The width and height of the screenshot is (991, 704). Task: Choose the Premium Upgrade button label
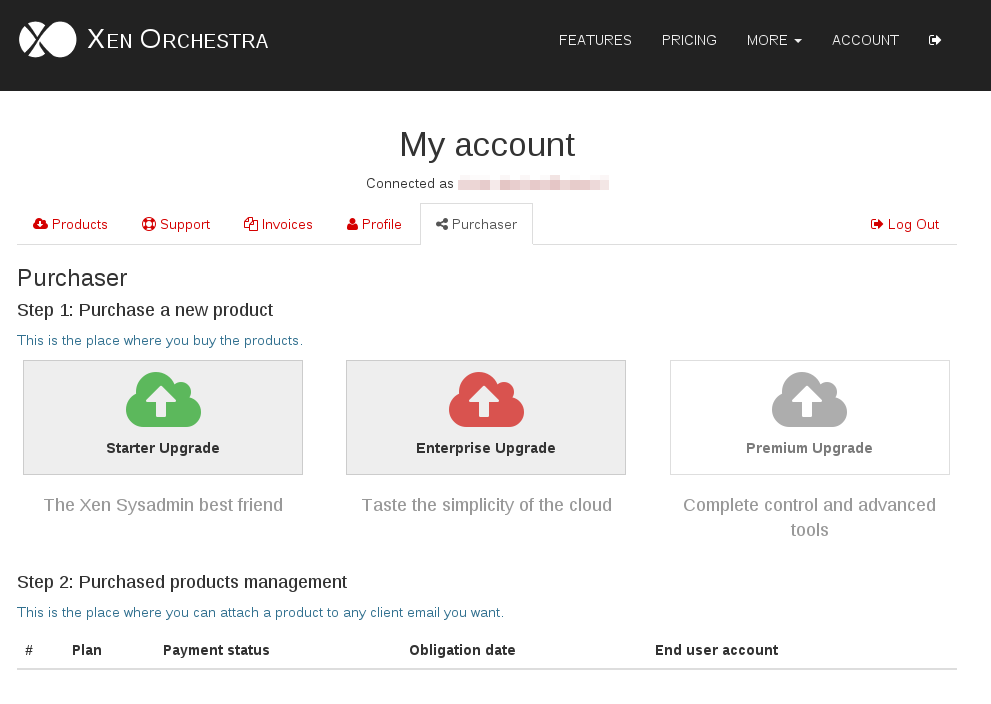(x=809, y=448)
